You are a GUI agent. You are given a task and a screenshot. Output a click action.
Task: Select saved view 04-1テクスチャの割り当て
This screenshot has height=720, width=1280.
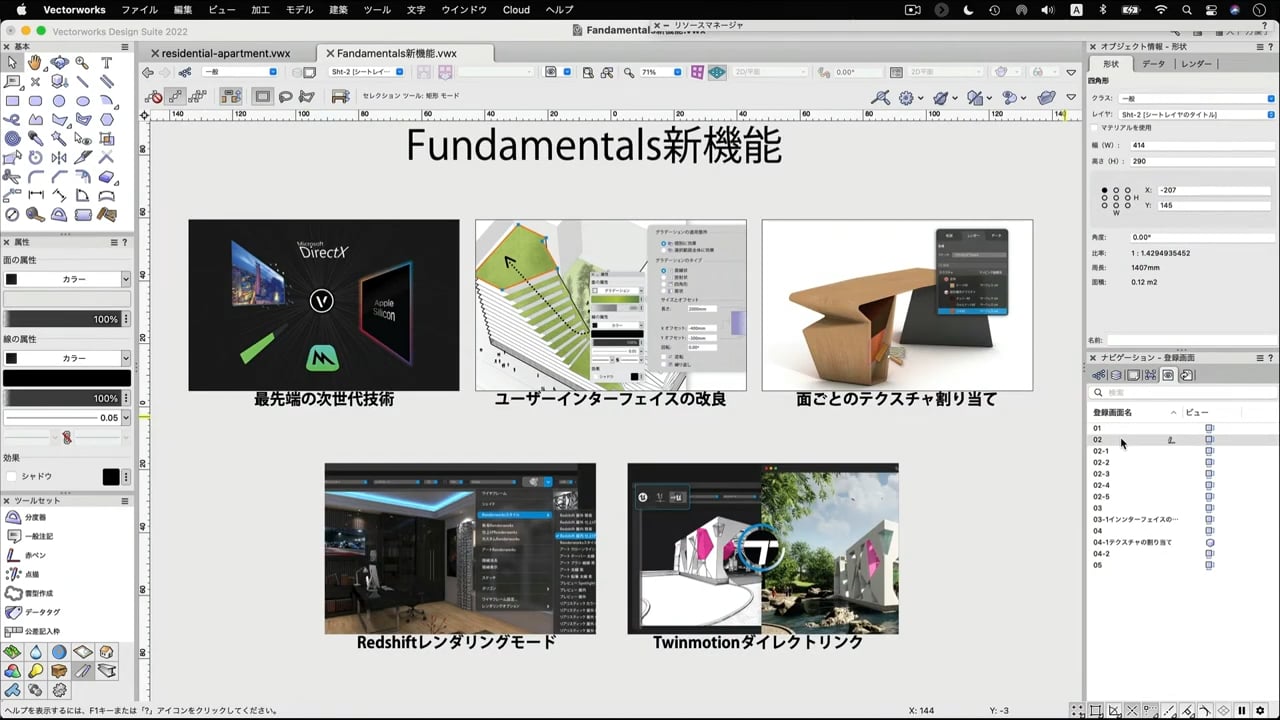point(1132,542)
